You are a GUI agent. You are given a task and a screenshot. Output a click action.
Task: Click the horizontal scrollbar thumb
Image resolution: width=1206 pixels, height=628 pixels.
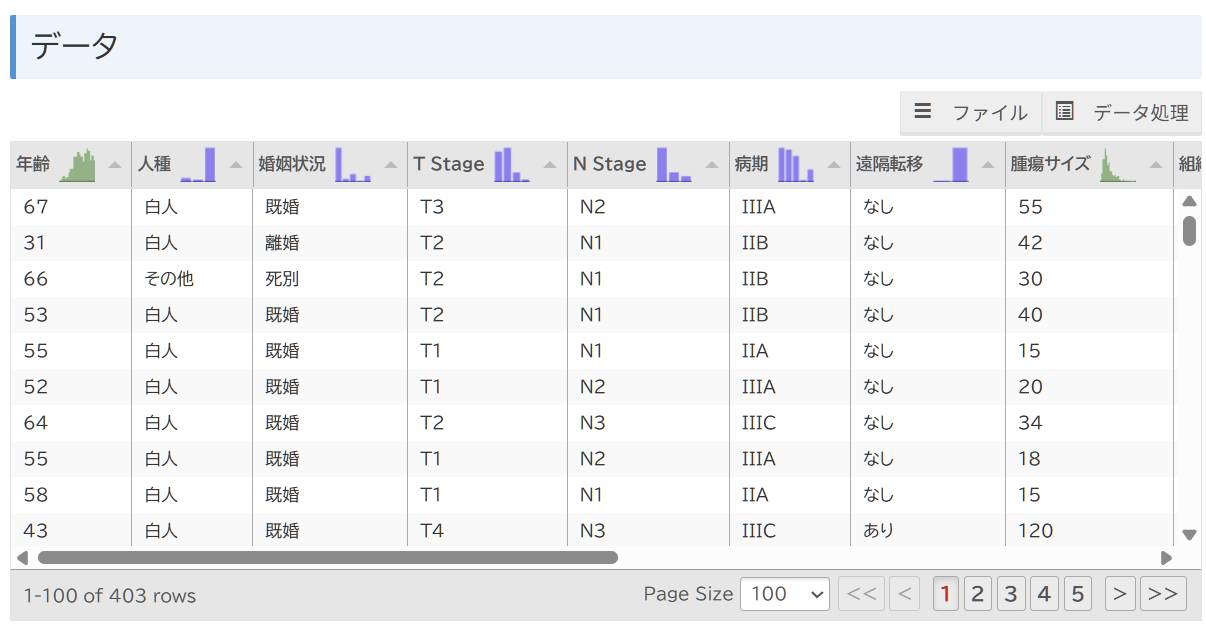[327, 558]
